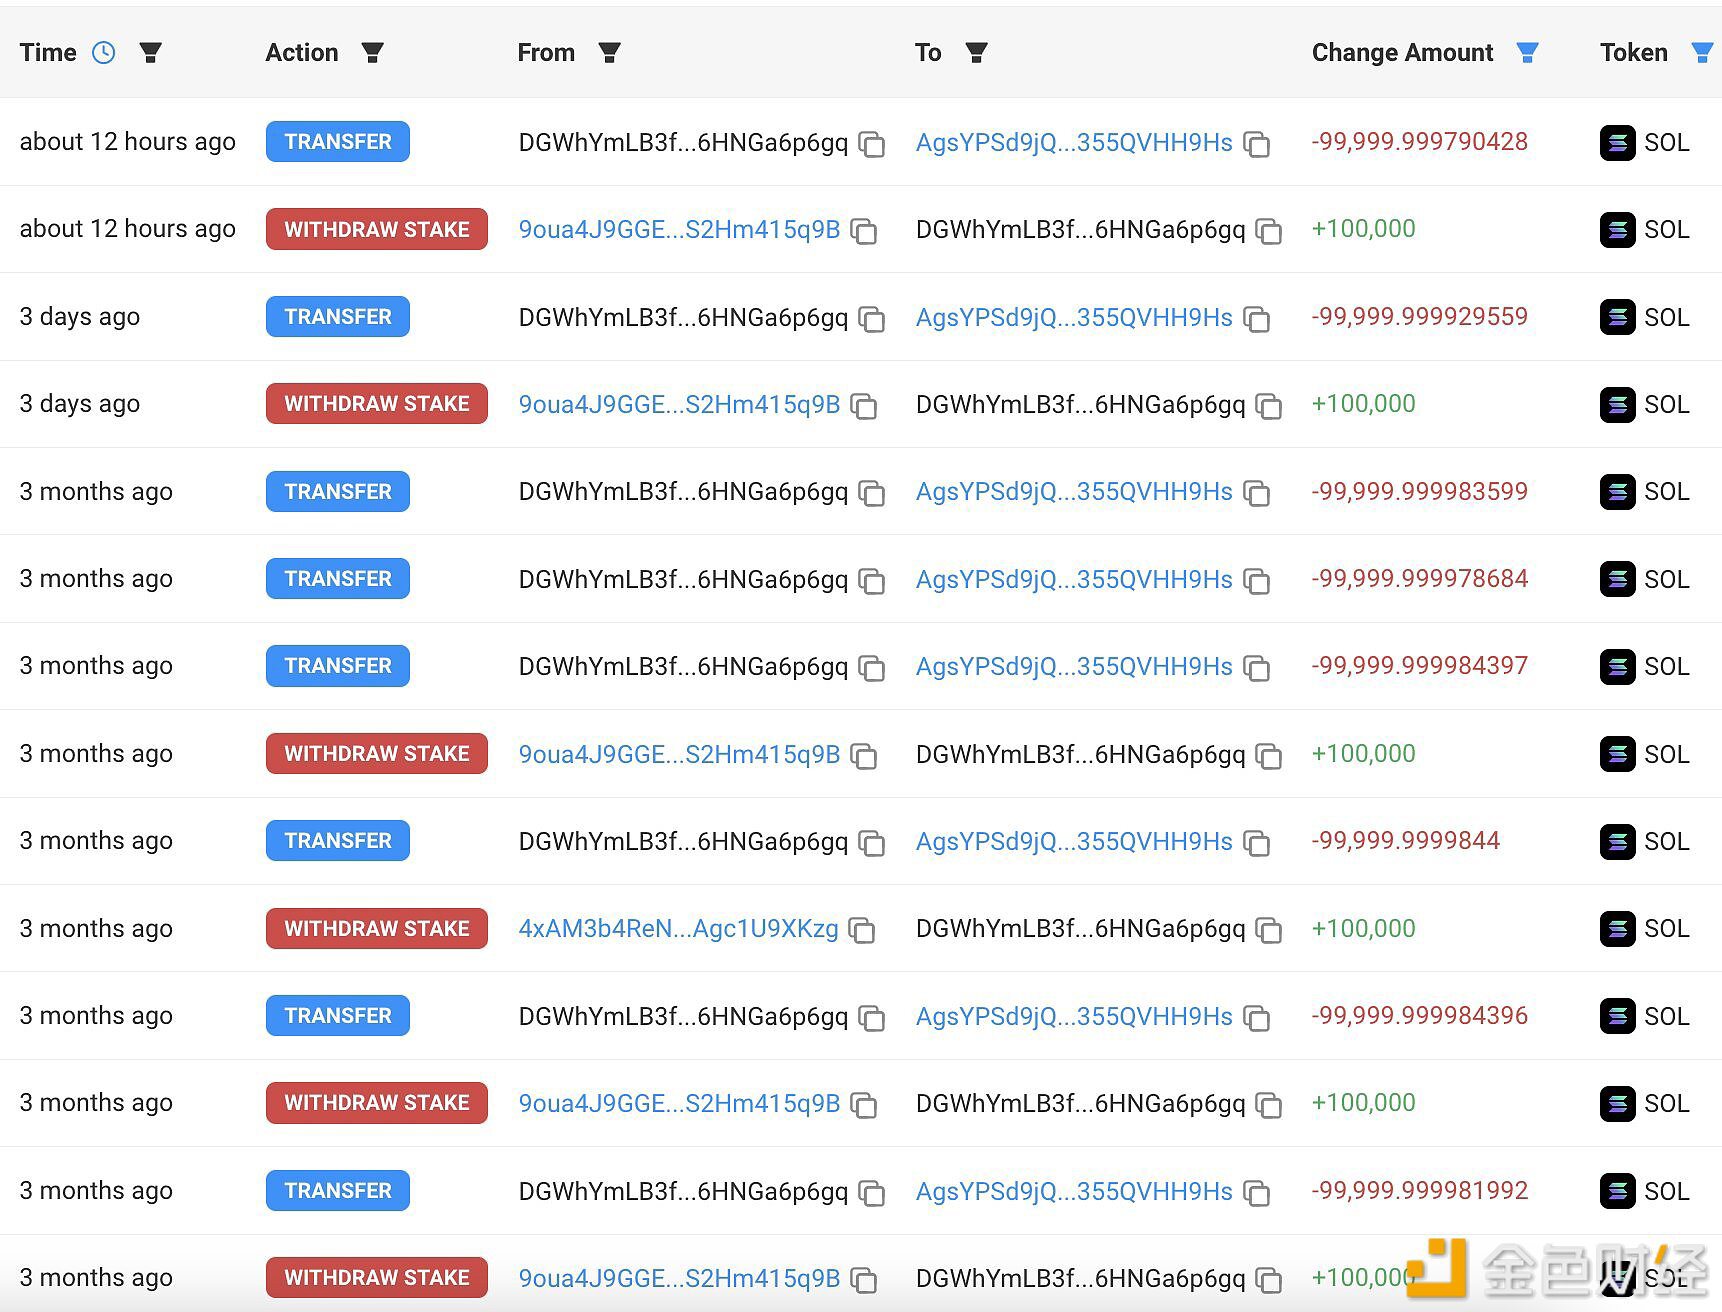Toggle the Time column clock format icon
Image resolution: width=1722 pixels, height=1312 pixels.
click(104, 53)
